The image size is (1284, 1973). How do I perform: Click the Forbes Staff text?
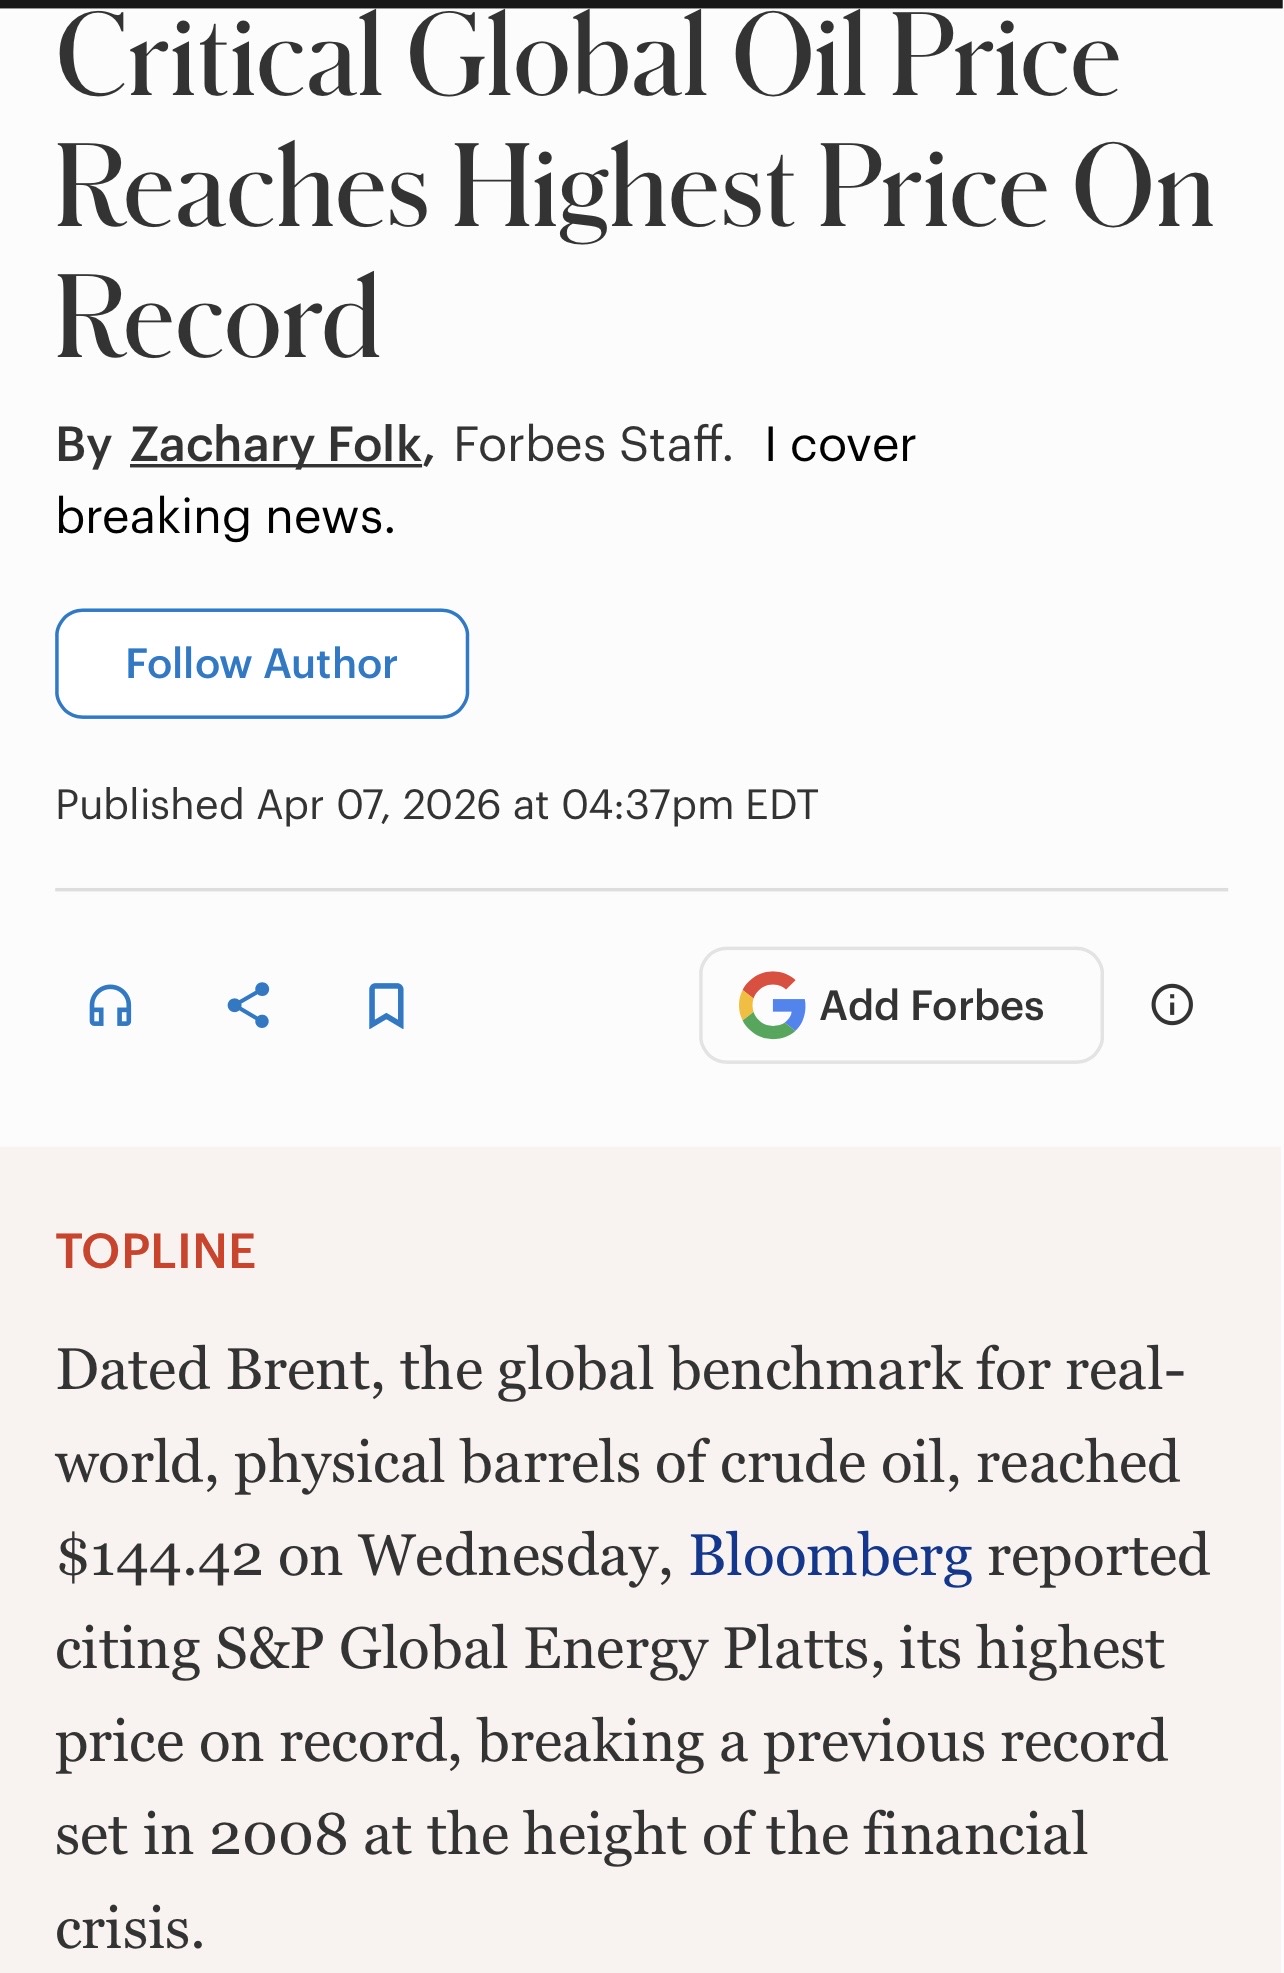[x=593, y=444]
